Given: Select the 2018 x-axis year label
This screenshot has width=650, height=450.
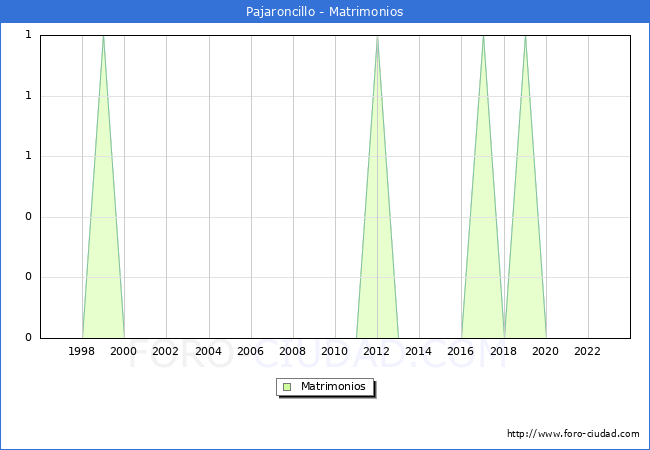Looking at the screenshot, I should pos(503,351).
